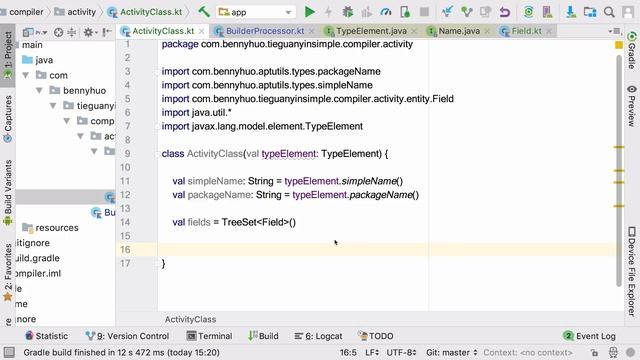Toggle tool window bars icon in status corner
Screen dimensions: 640x360
(9, 352)
